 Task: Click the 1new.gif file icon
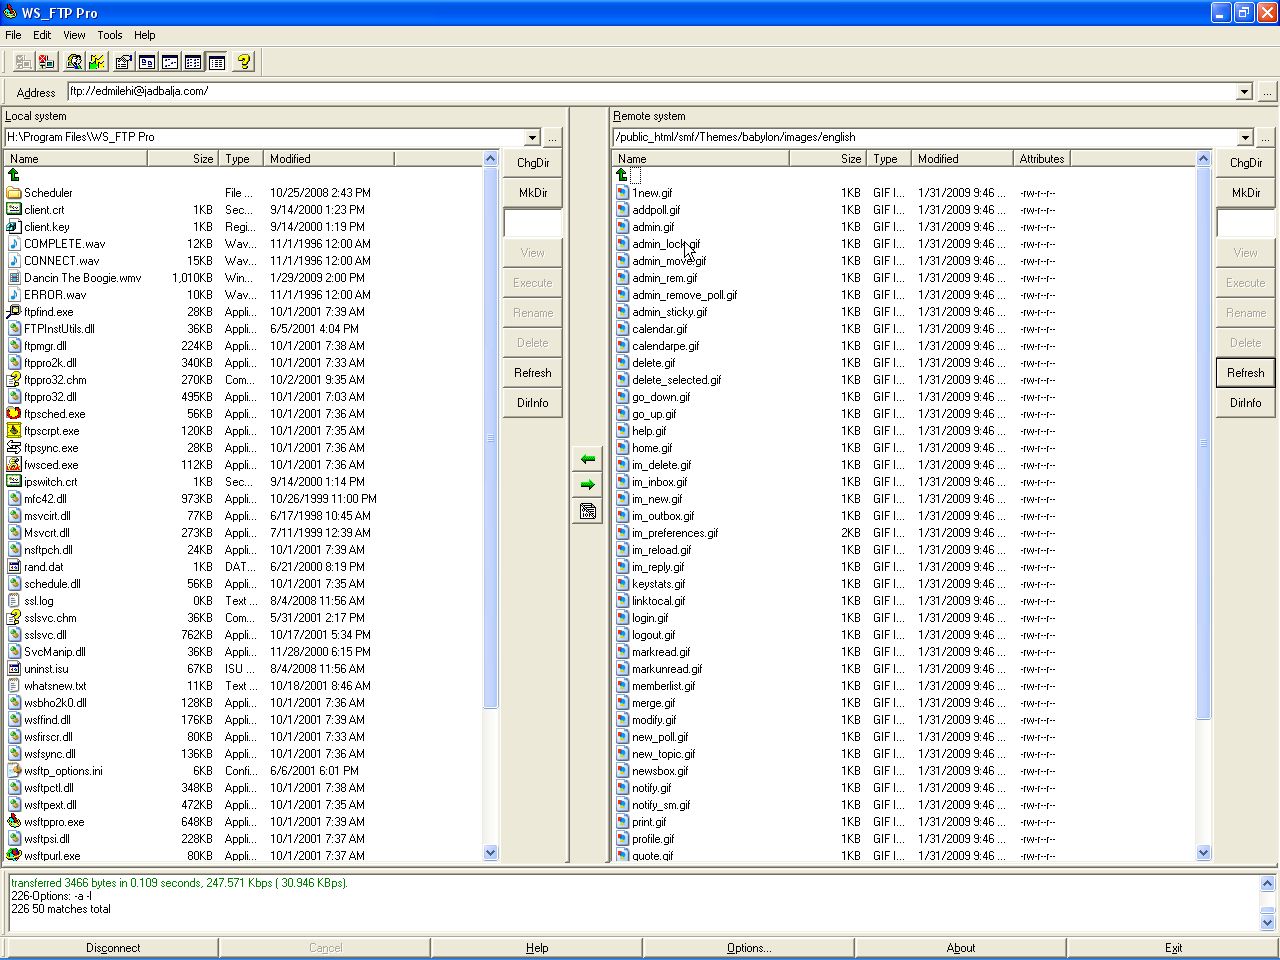click(622, 192)
